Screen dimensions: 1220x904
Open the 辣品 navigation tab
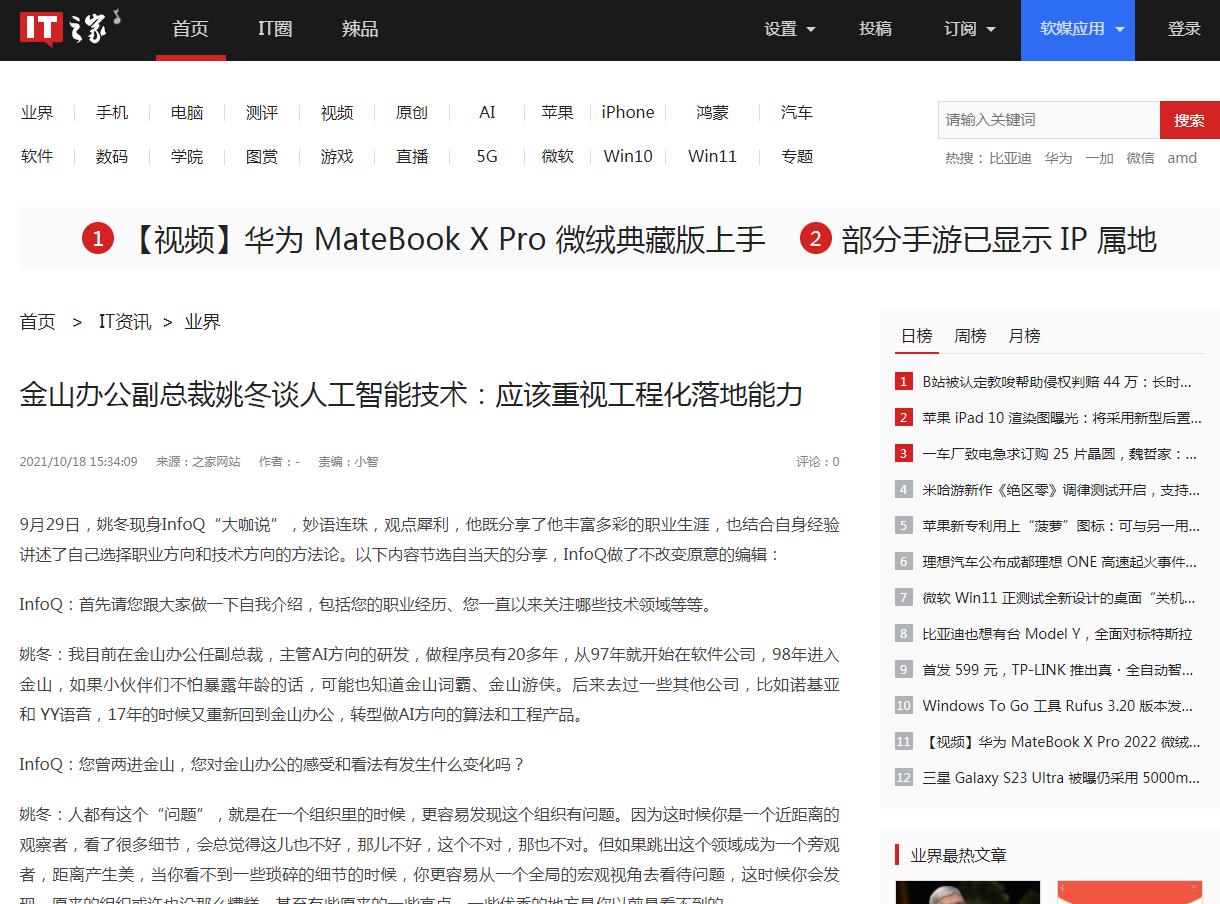360,29
